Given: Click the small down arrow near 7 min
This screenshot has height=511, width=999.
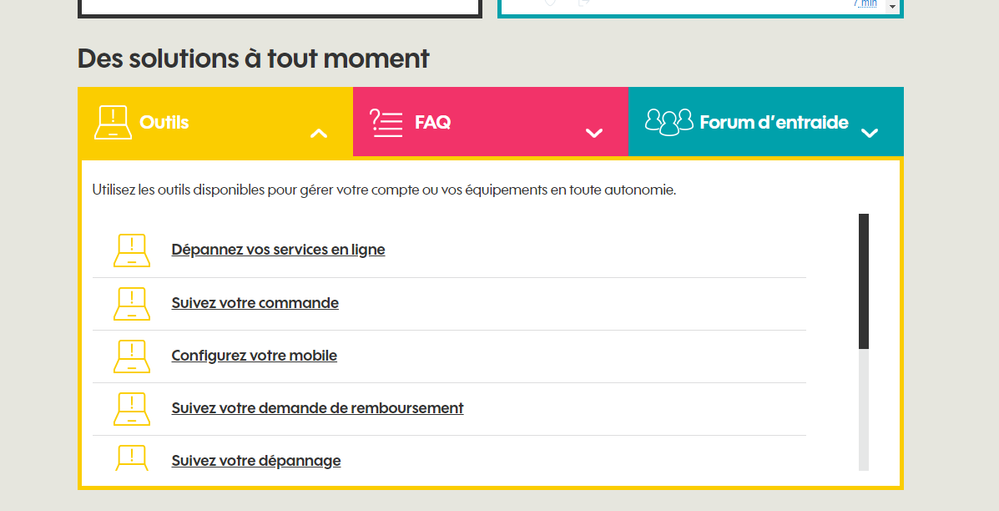Looking at the screenshot, I should coord(892,6).
